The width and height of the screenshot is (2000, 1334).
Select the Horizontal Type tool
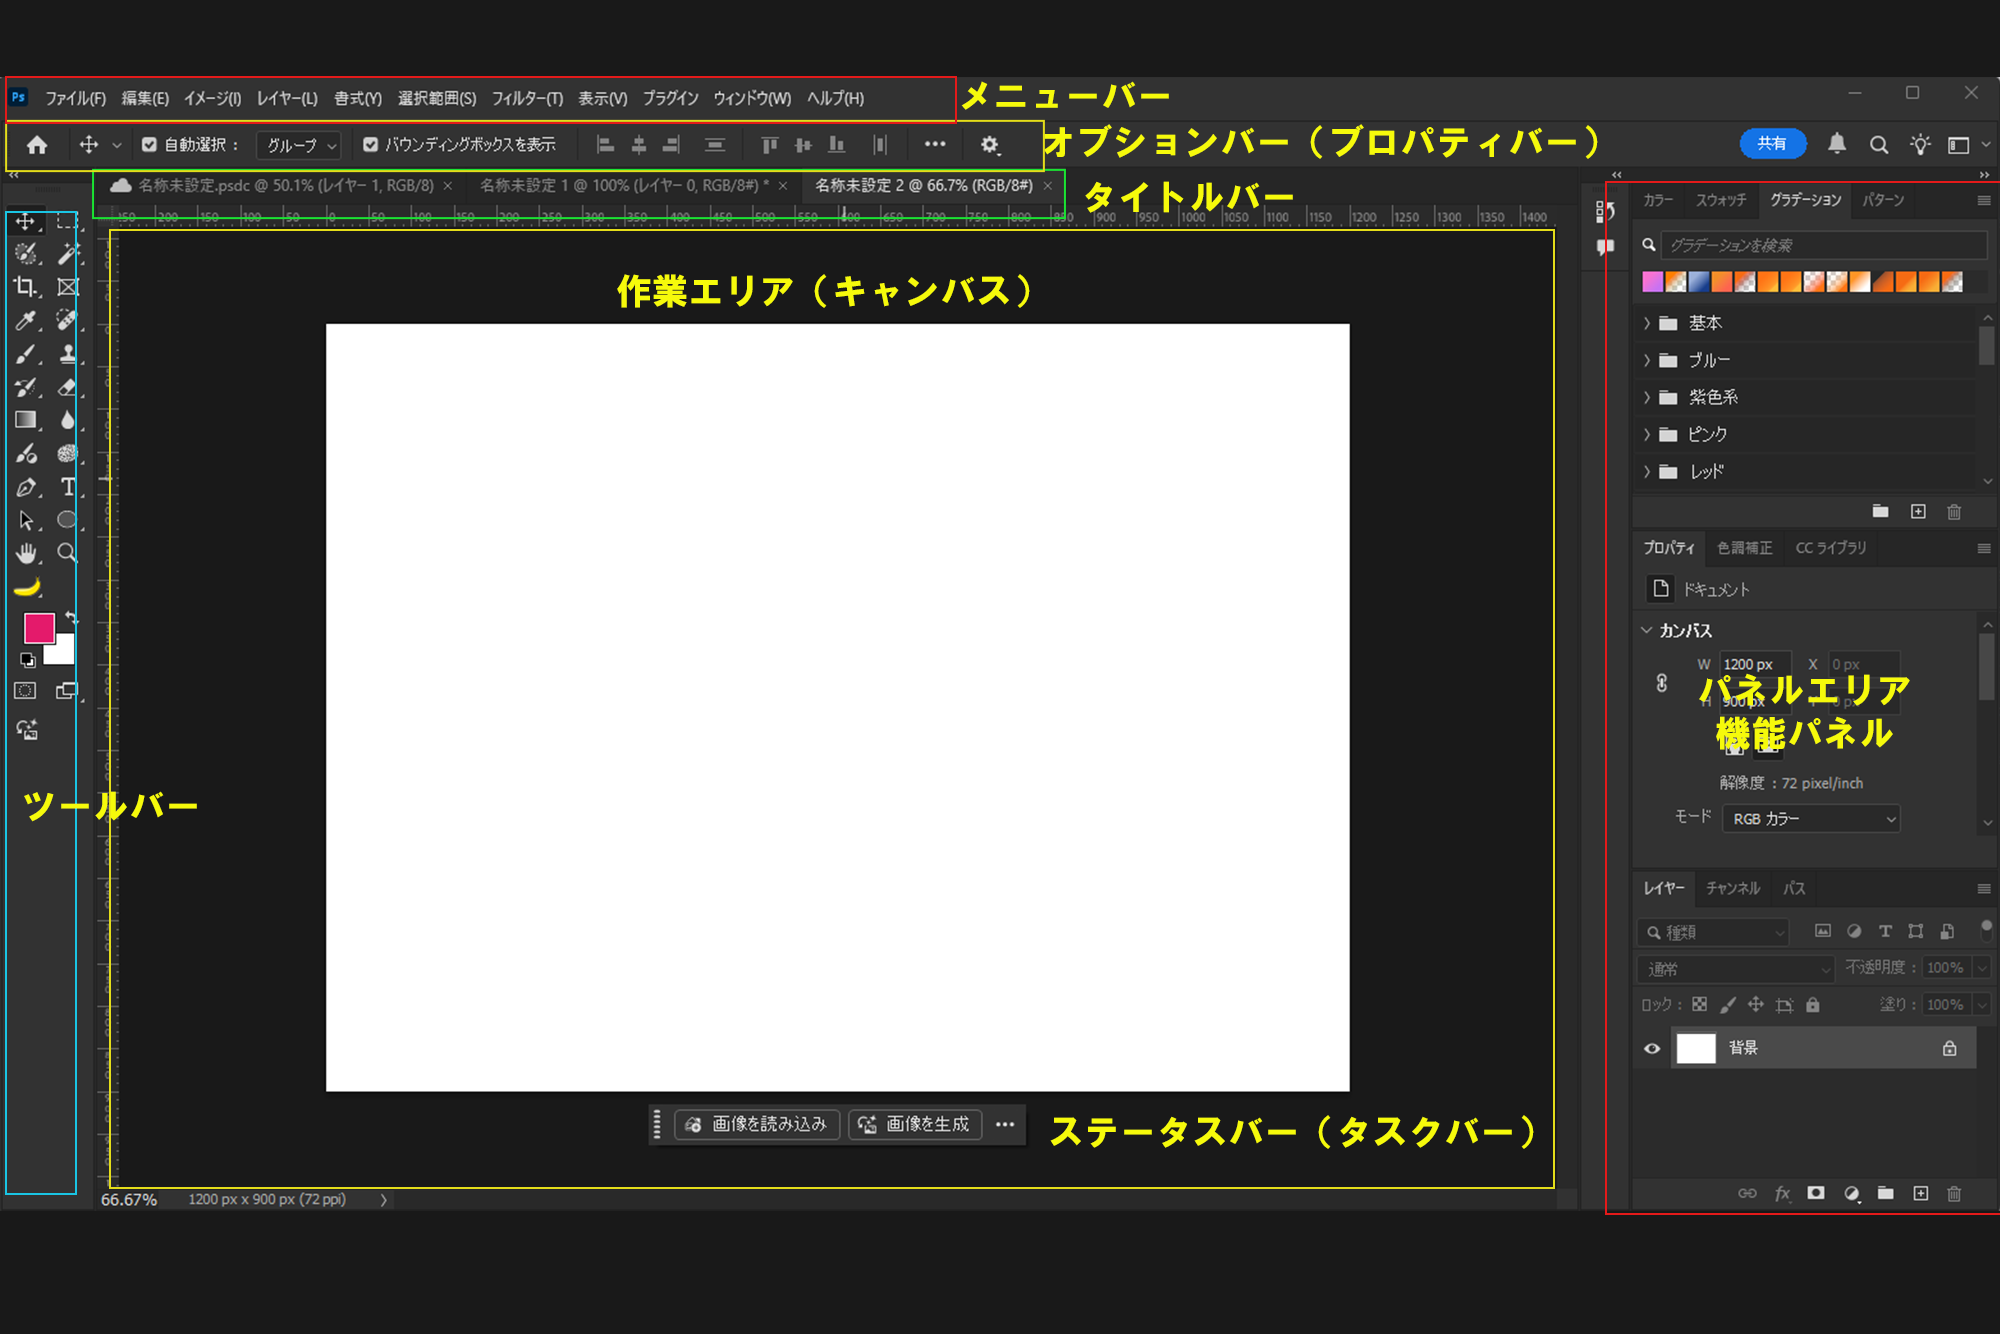pos(67,487)
